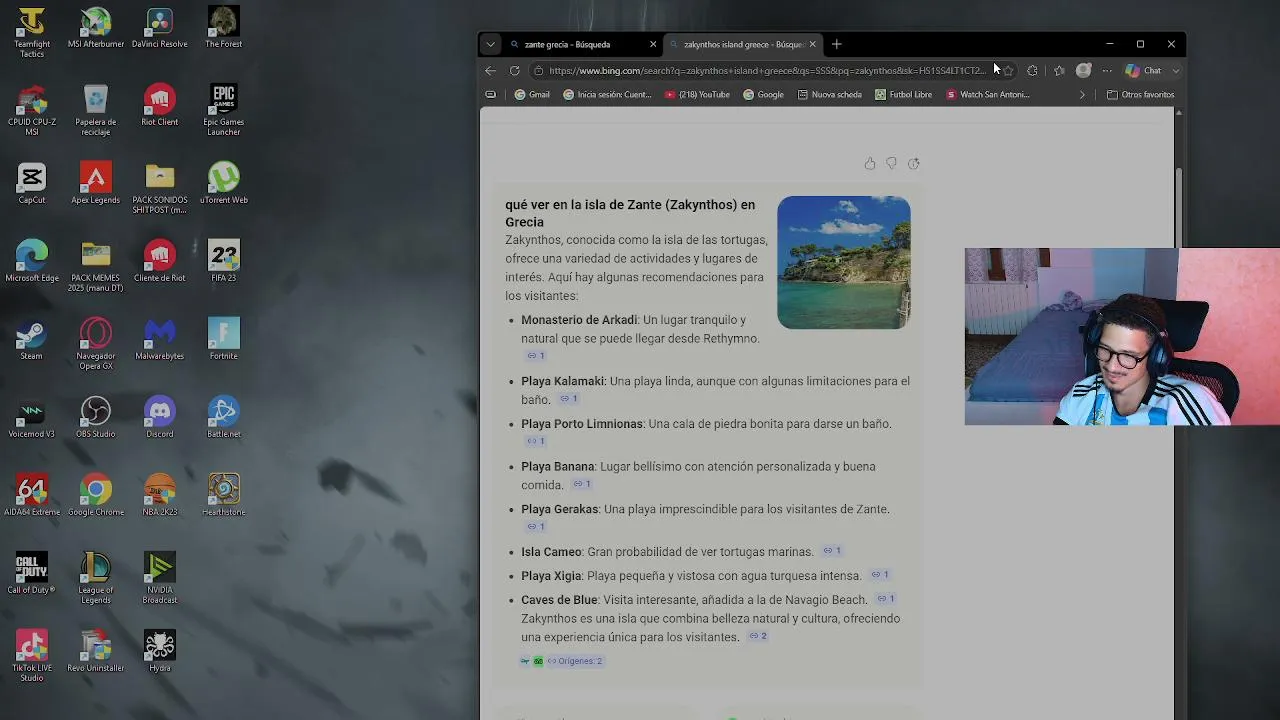The width and height of the screenshot is (1280, 720).
Task: Like the answer with thumbs up
Action: pyautogui.click(x=870, y=164)
